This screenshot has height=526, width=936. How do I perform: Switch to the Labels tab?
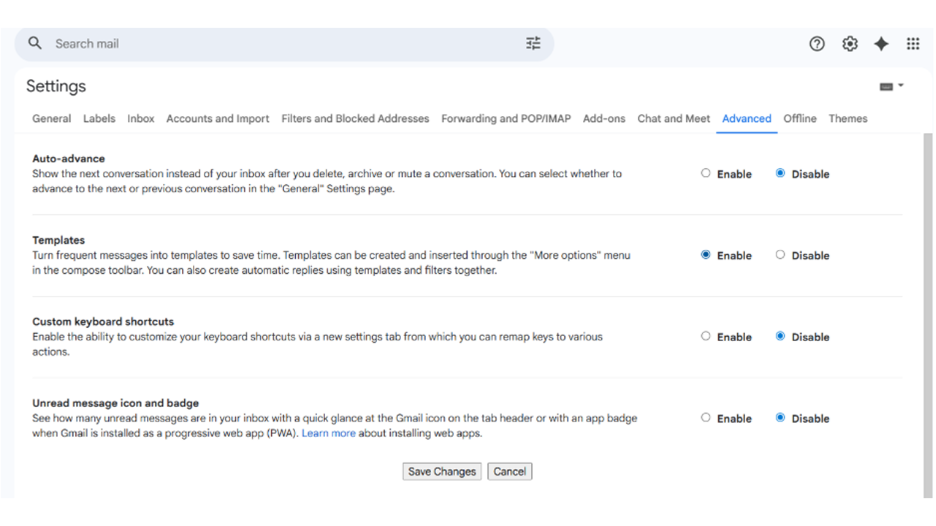click(x=99, y=118)
